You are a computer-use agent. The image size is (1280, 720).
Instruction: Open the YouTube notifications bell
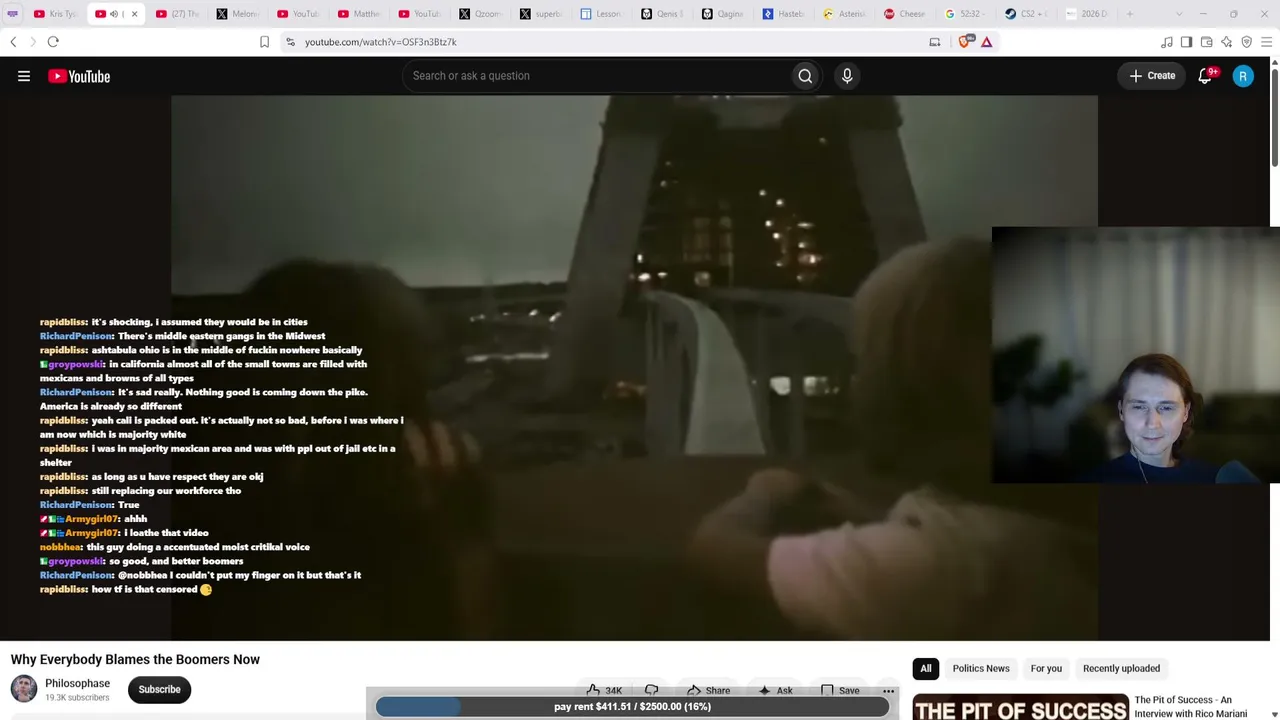1206,76
